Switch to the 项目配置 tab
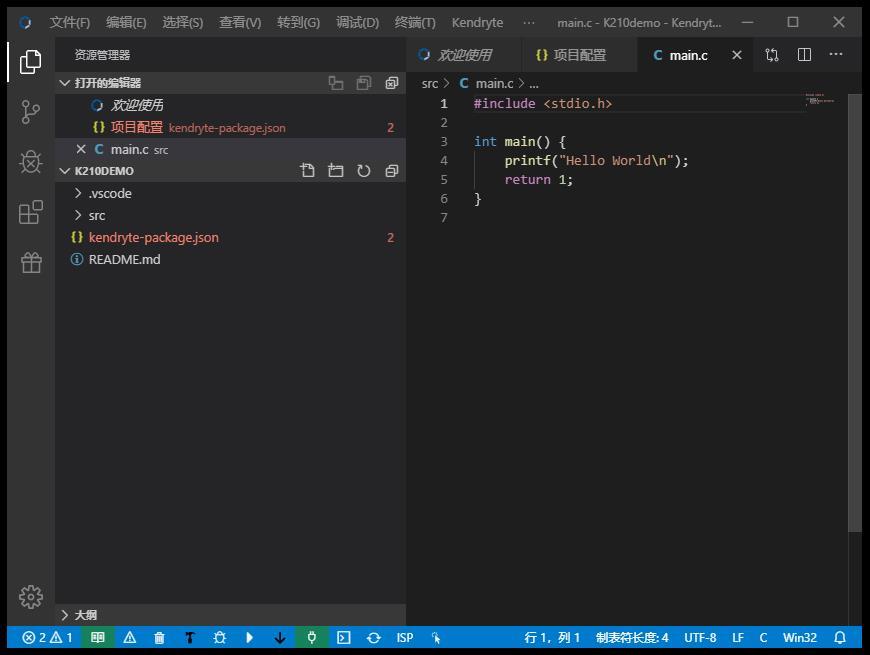This screenshot has height=655, width=870. tap(579, 55)
